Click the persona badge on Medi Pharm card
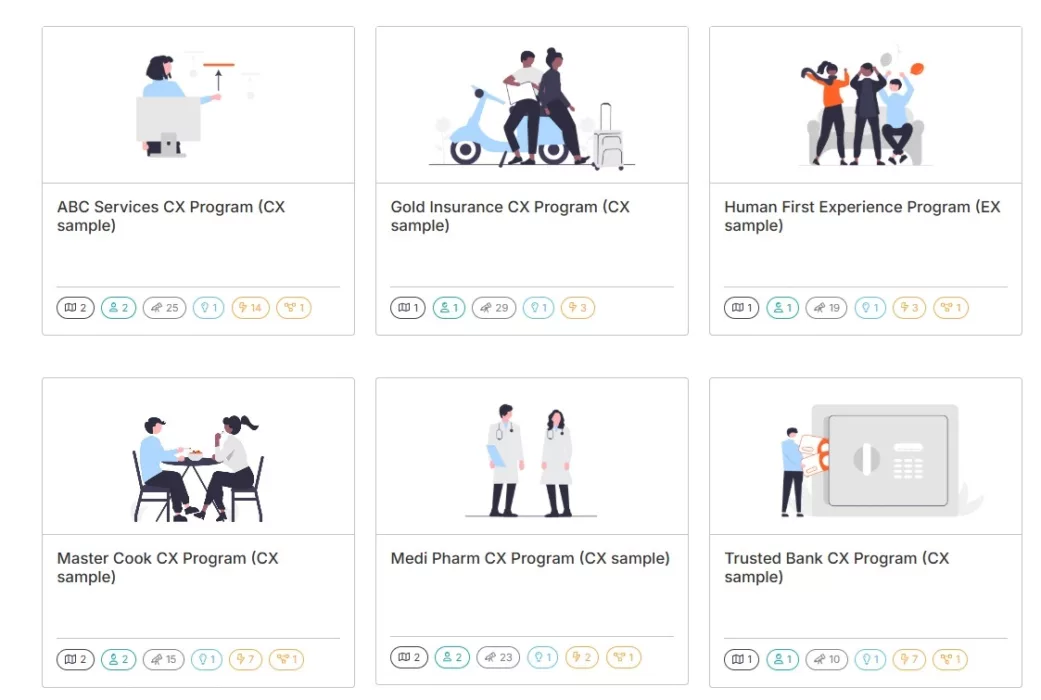 452,657
